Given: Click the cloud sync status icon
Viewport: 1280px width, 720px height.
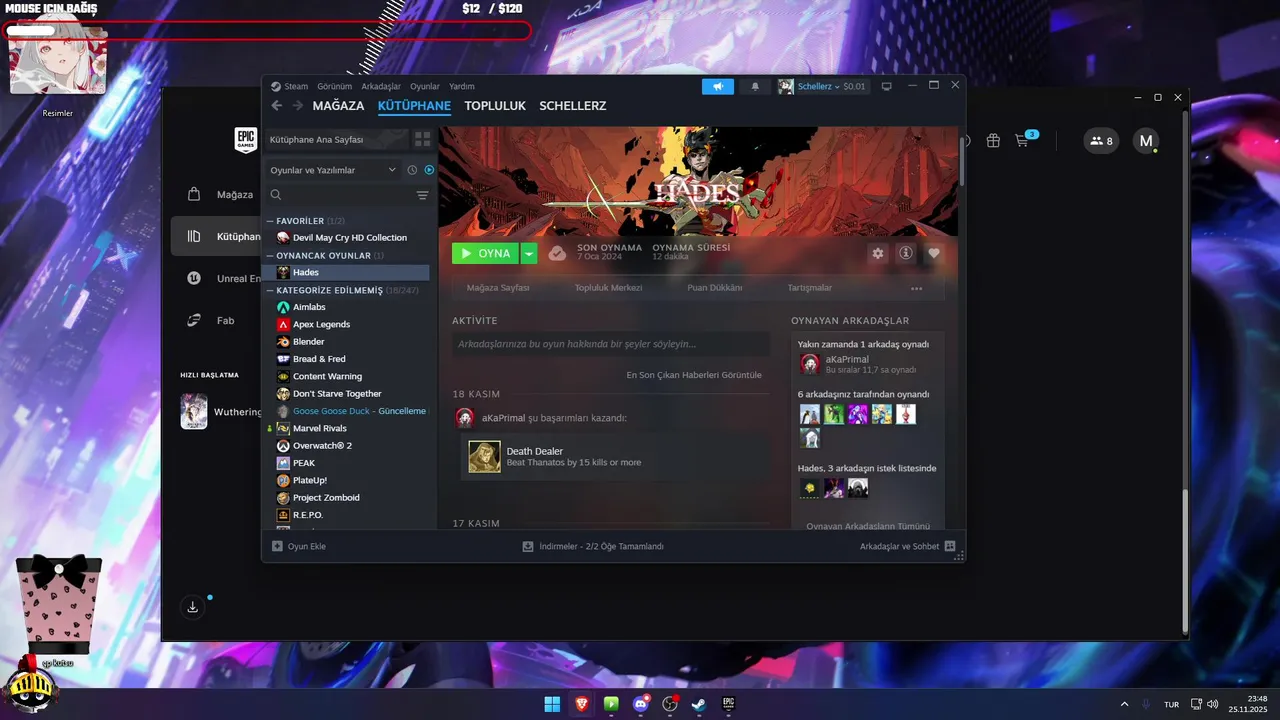Looking at the screenshot, I should point(557,253).
